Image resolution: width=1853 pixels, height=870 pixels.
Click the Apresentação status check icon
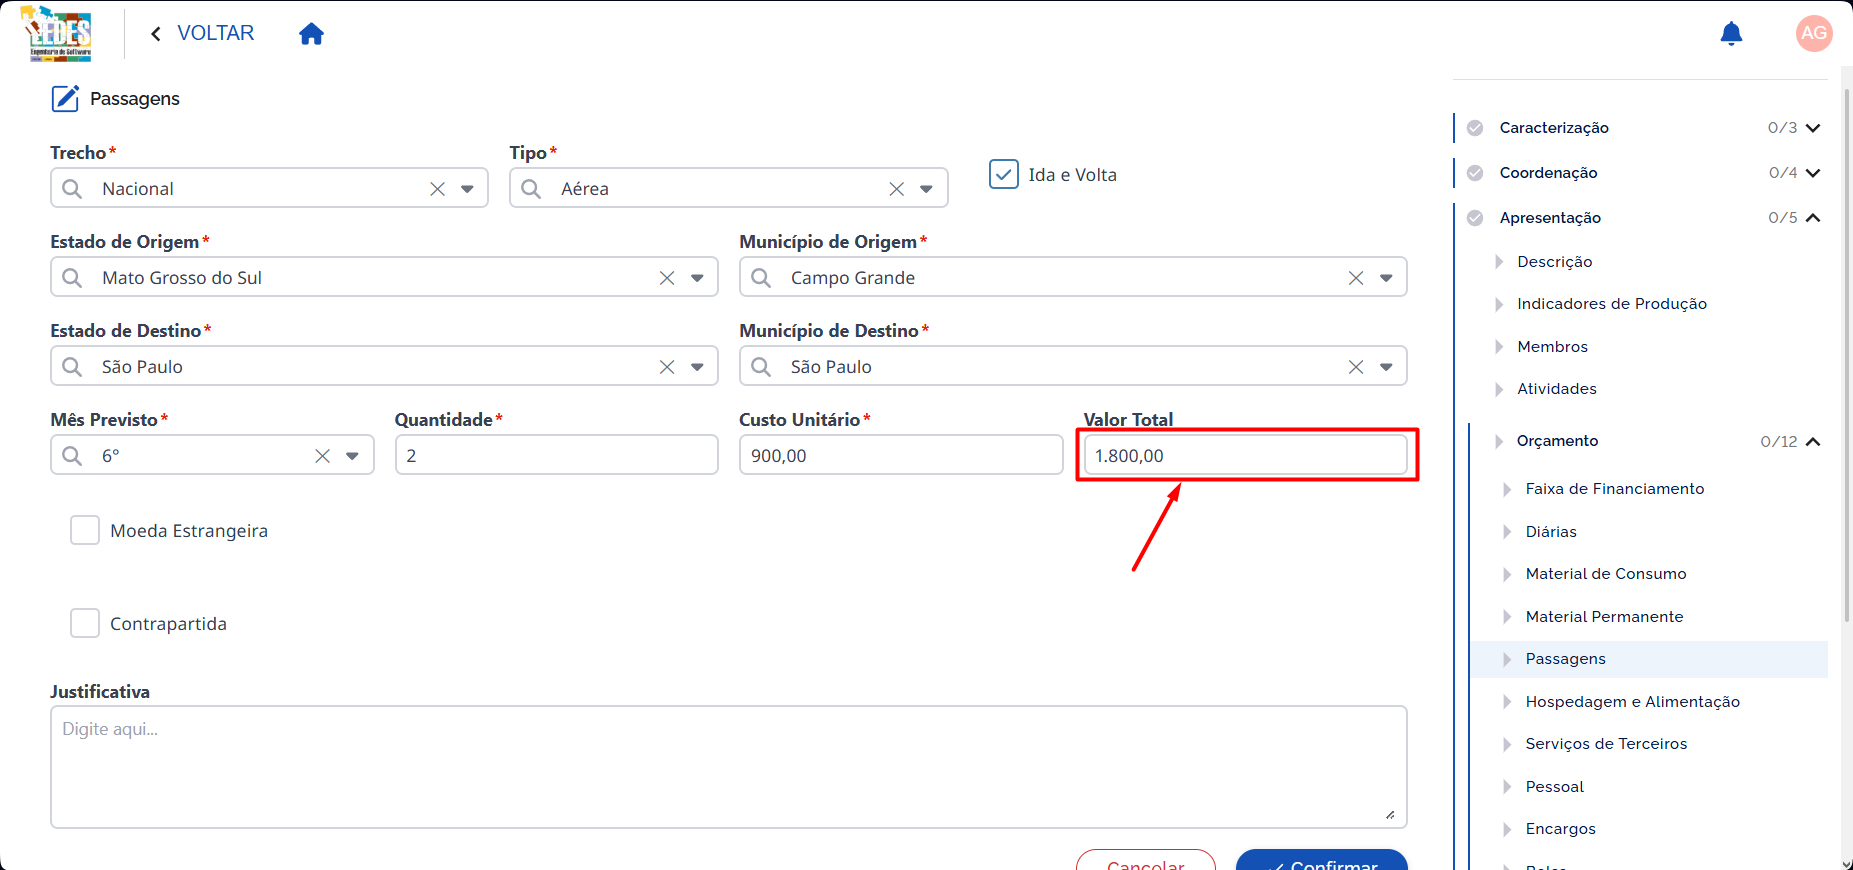1475,218
